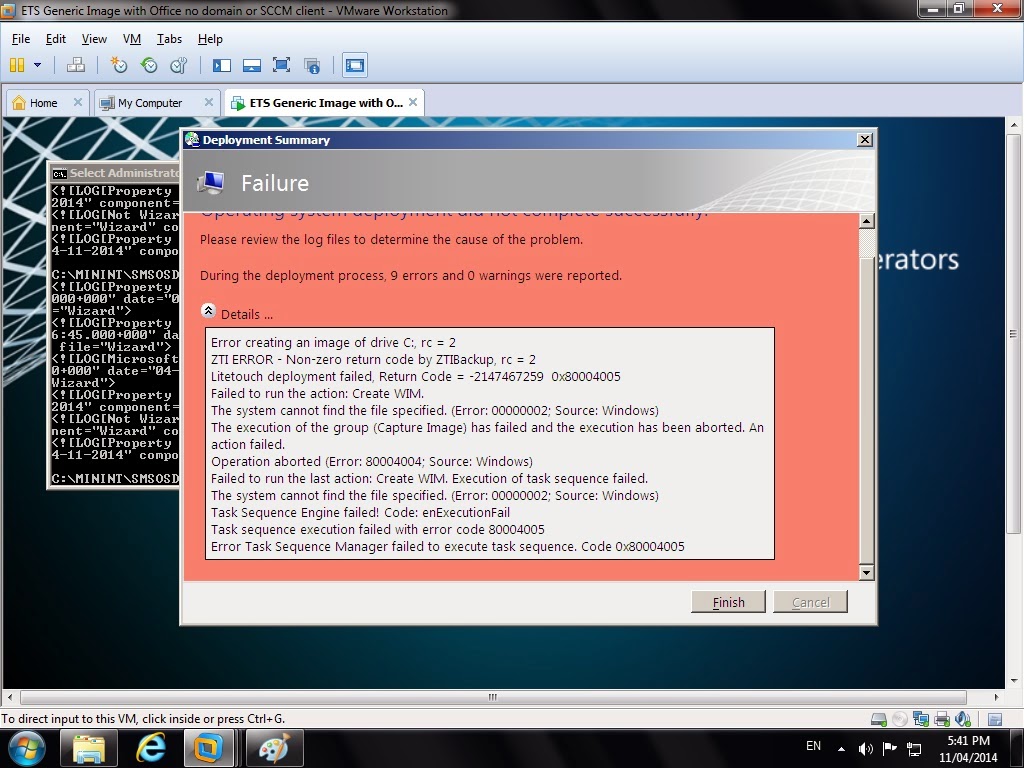Click the dialog scrollbar up arrow

point(867,221)
